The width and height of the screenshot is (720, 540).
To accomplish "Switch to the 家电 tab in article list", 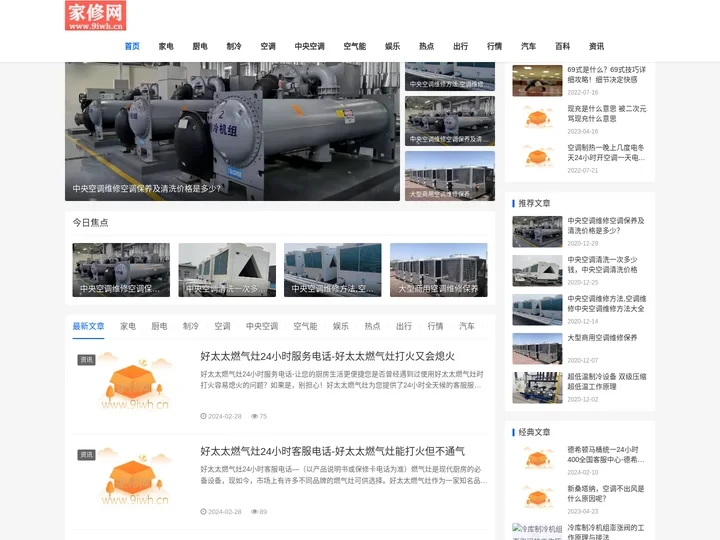I will click(x=128, y=326).
